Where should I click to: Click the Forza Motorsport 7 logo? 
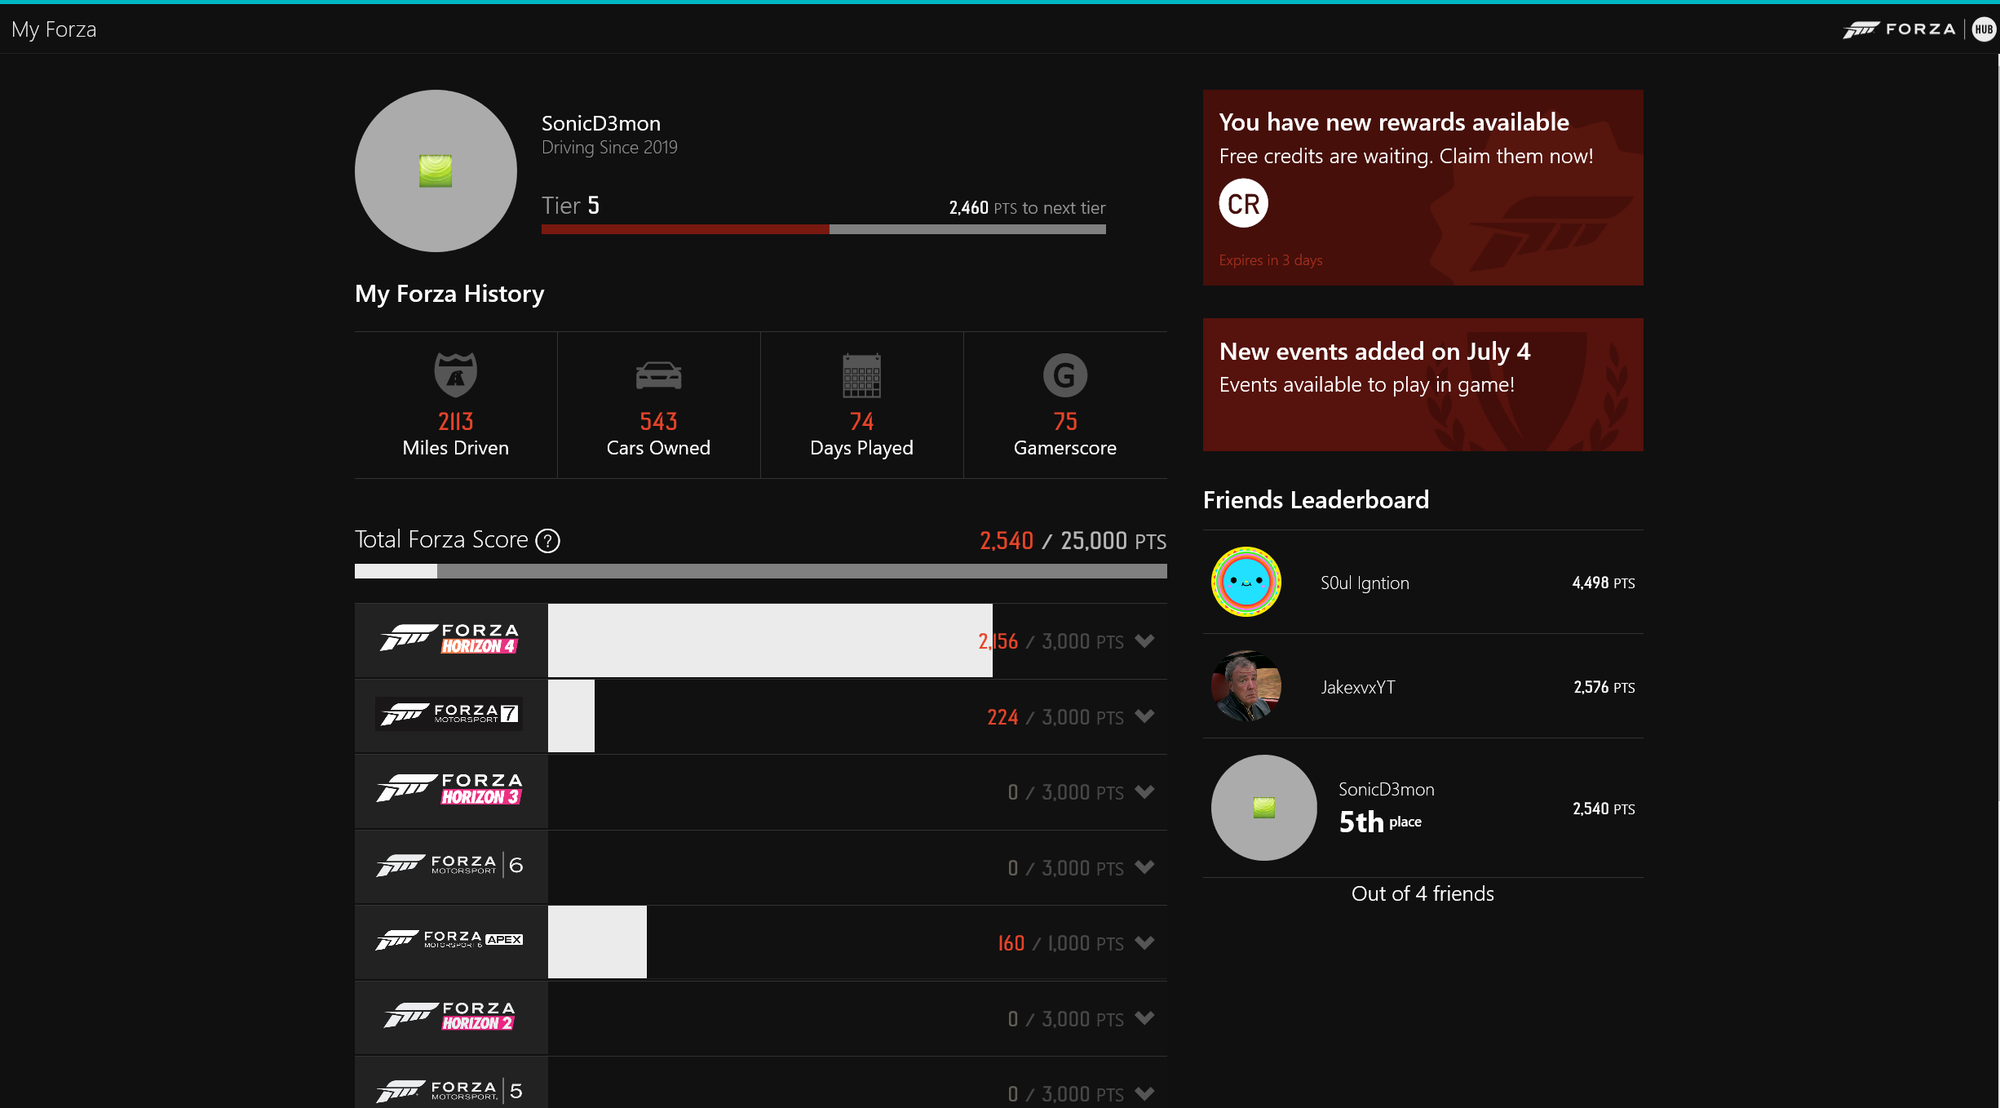point(449,714)
